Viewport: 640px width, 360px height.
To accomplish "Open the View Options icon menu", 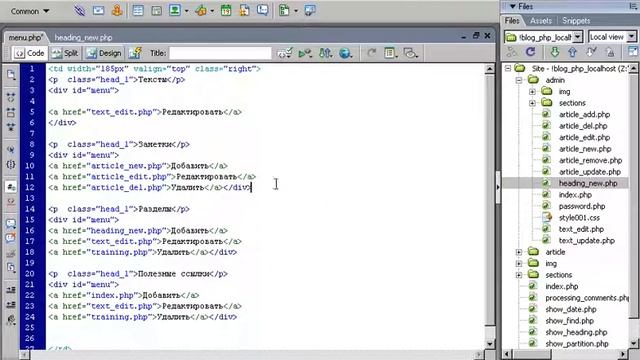I will pos(391,53).
